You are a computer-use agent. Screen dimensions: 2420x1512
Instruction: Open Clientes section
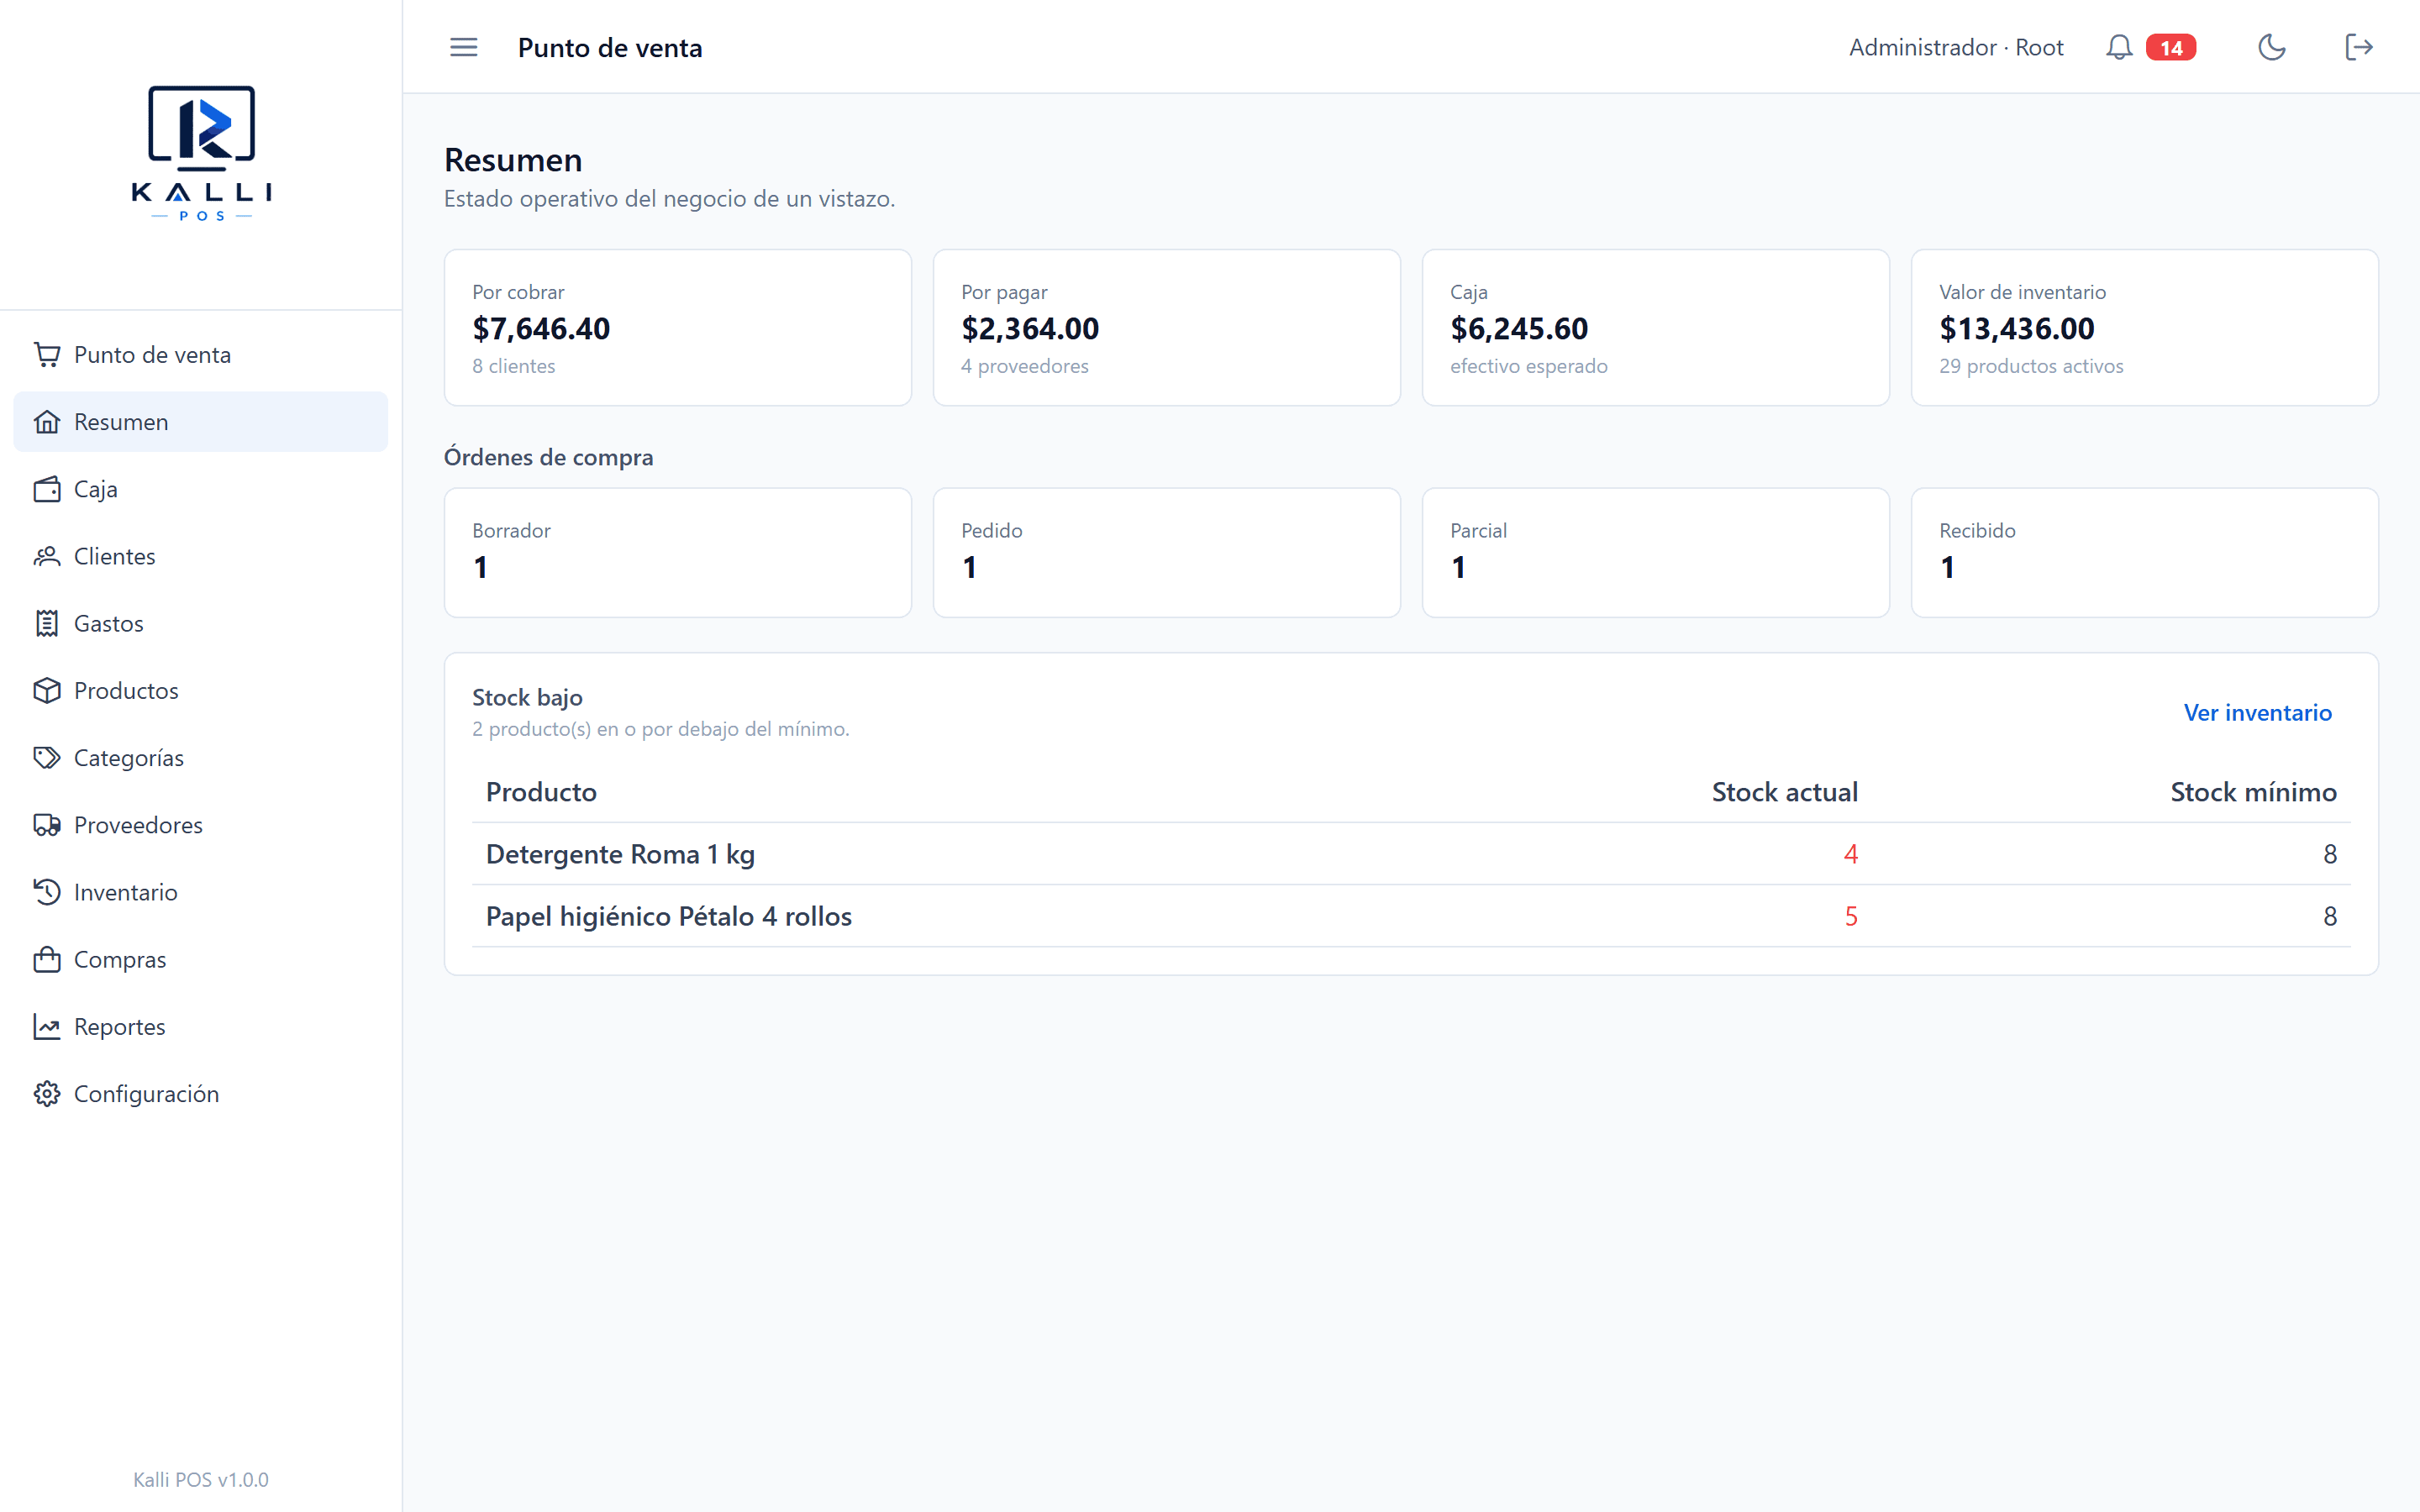pyautogui.click(x=201, y=555)
